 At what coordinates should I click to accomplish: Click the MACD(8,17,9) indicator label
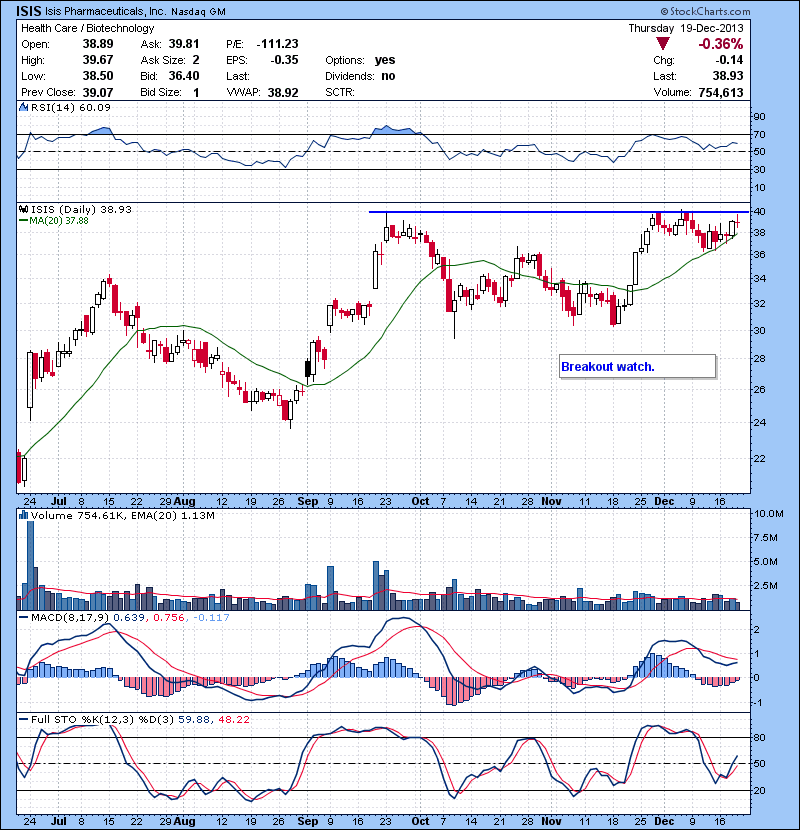point(70,617)
